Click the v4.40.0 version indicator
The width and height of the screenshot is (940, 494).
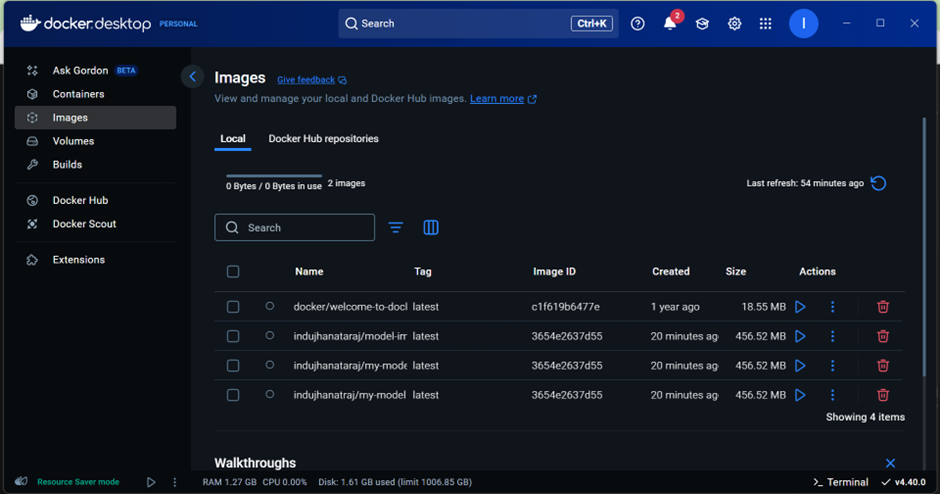tap(903, 482)
